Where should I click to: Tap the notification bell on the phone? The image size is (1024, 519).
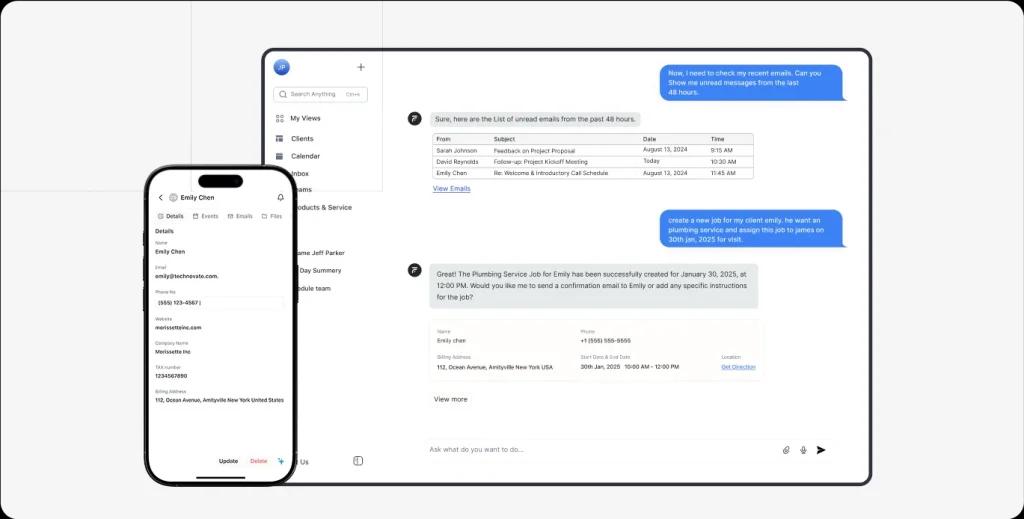[x=280, y=198]
